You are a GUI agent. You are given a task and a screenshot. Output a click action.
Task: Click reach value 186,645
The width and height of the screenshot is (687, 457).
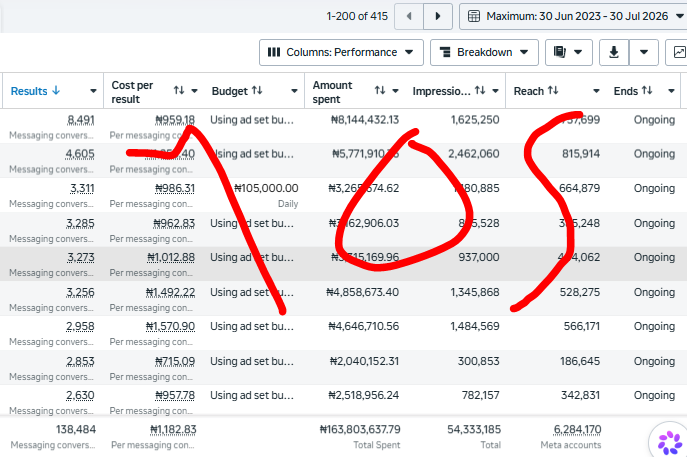[x=580, y=361]
